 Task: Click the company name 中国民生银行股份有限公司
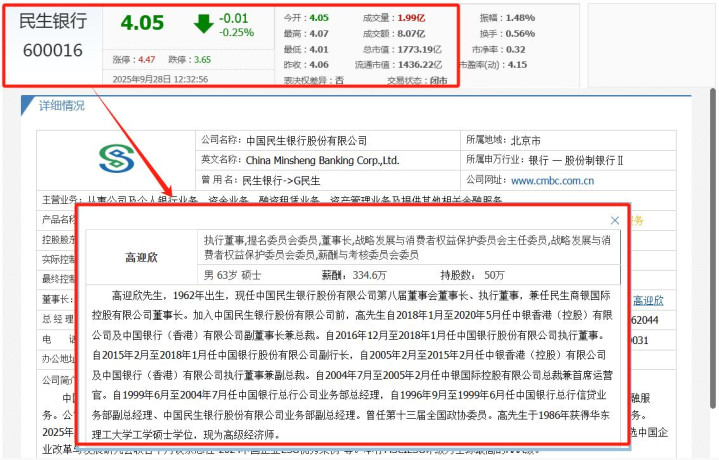pyautogui.click(x=306, y=141)
